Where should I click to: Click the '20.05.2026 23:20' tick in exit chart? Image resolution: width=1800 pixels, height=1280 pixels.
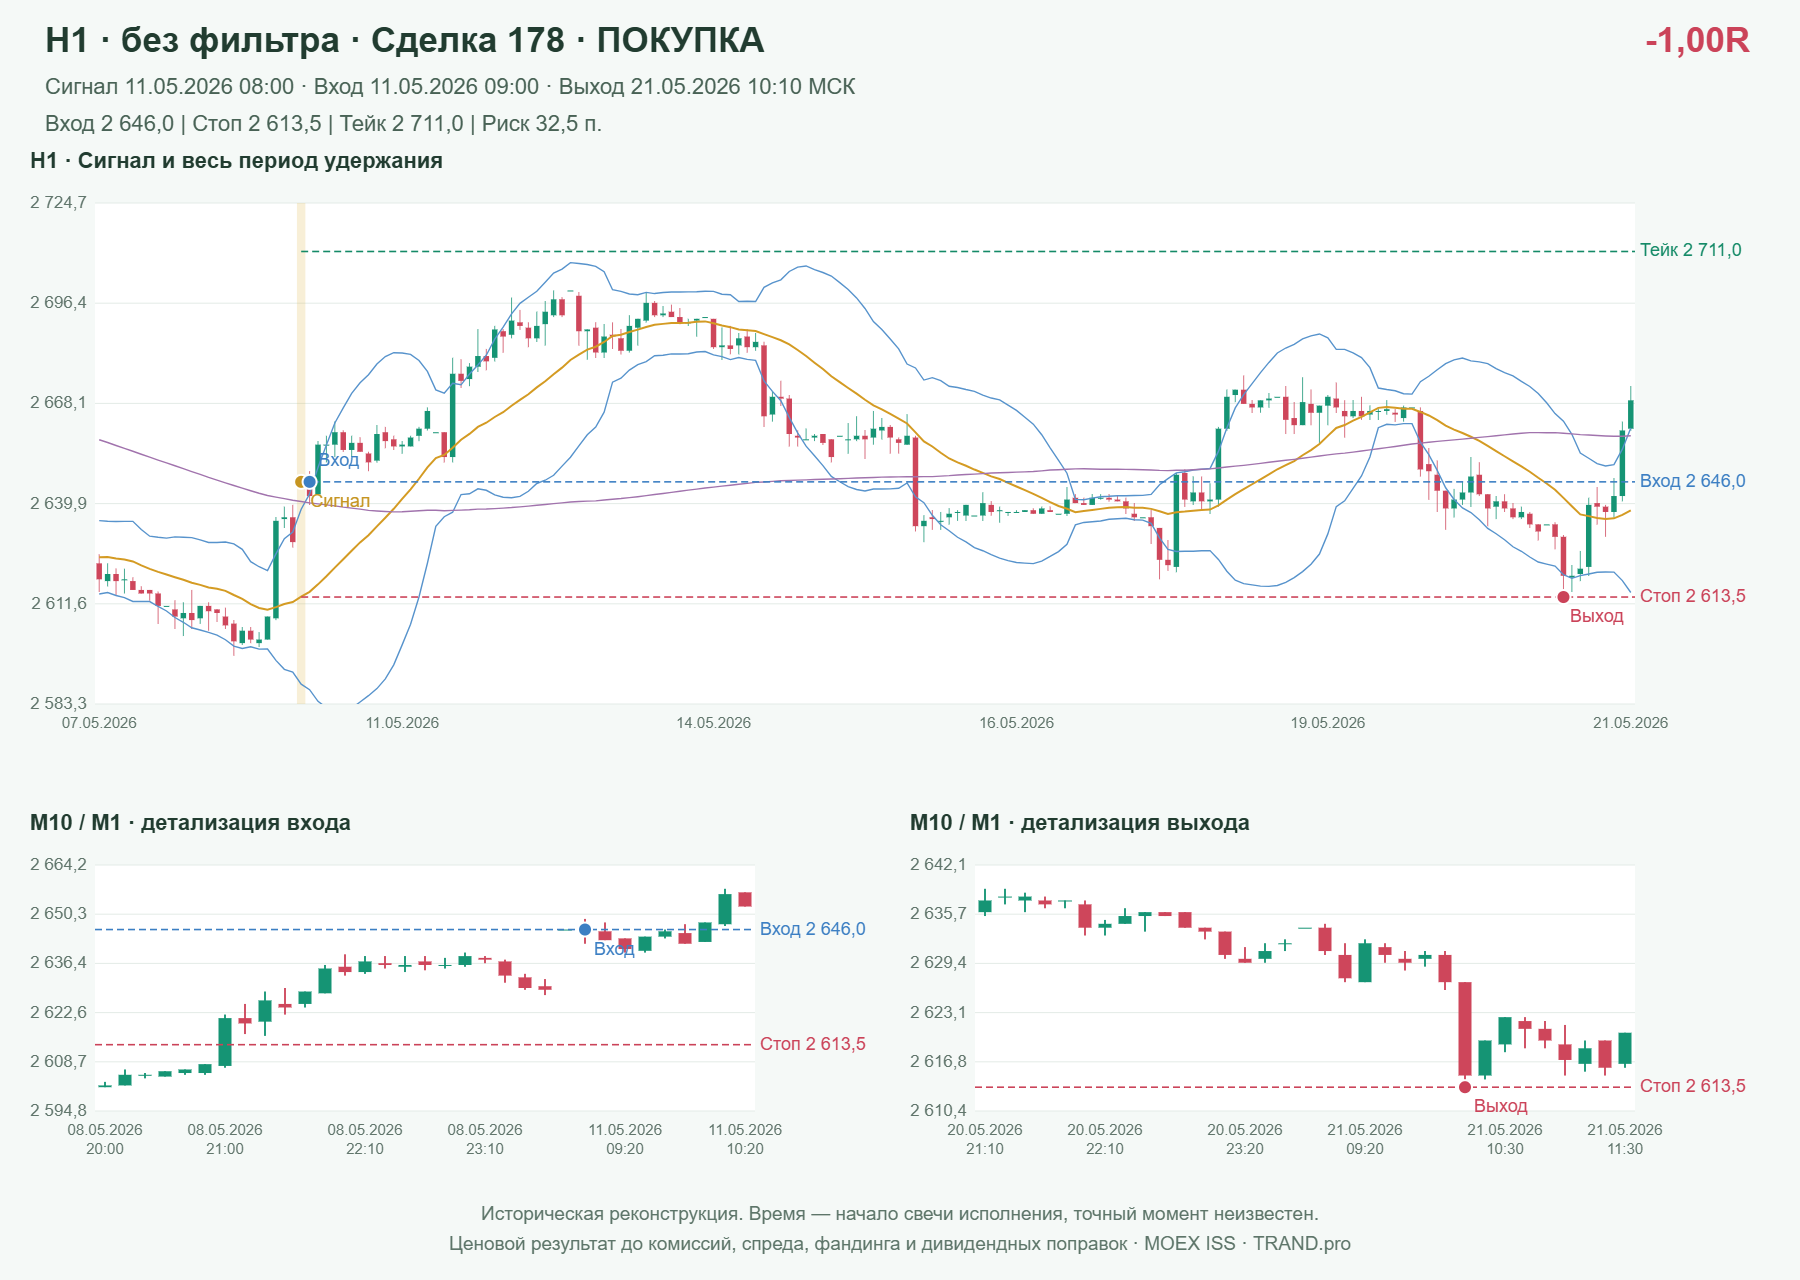(x=1245, y=1139)
